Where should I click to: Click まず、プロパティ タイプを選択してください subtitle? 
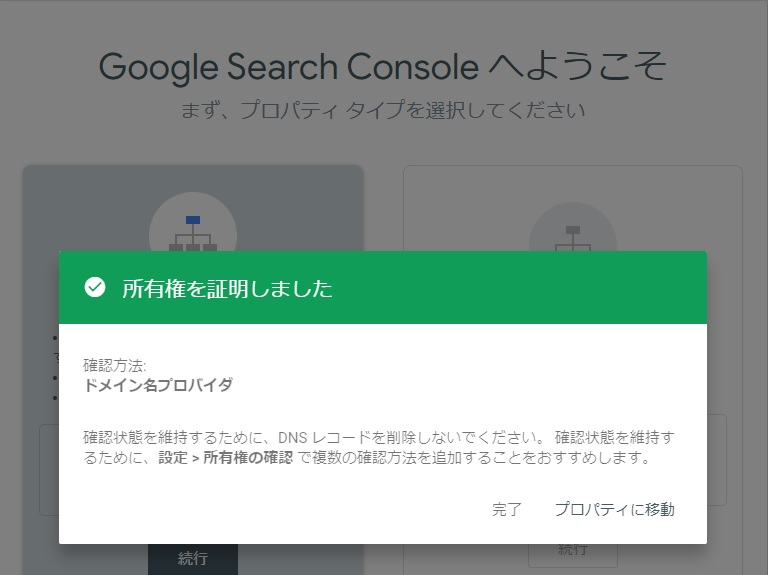[x=383, y=110]
